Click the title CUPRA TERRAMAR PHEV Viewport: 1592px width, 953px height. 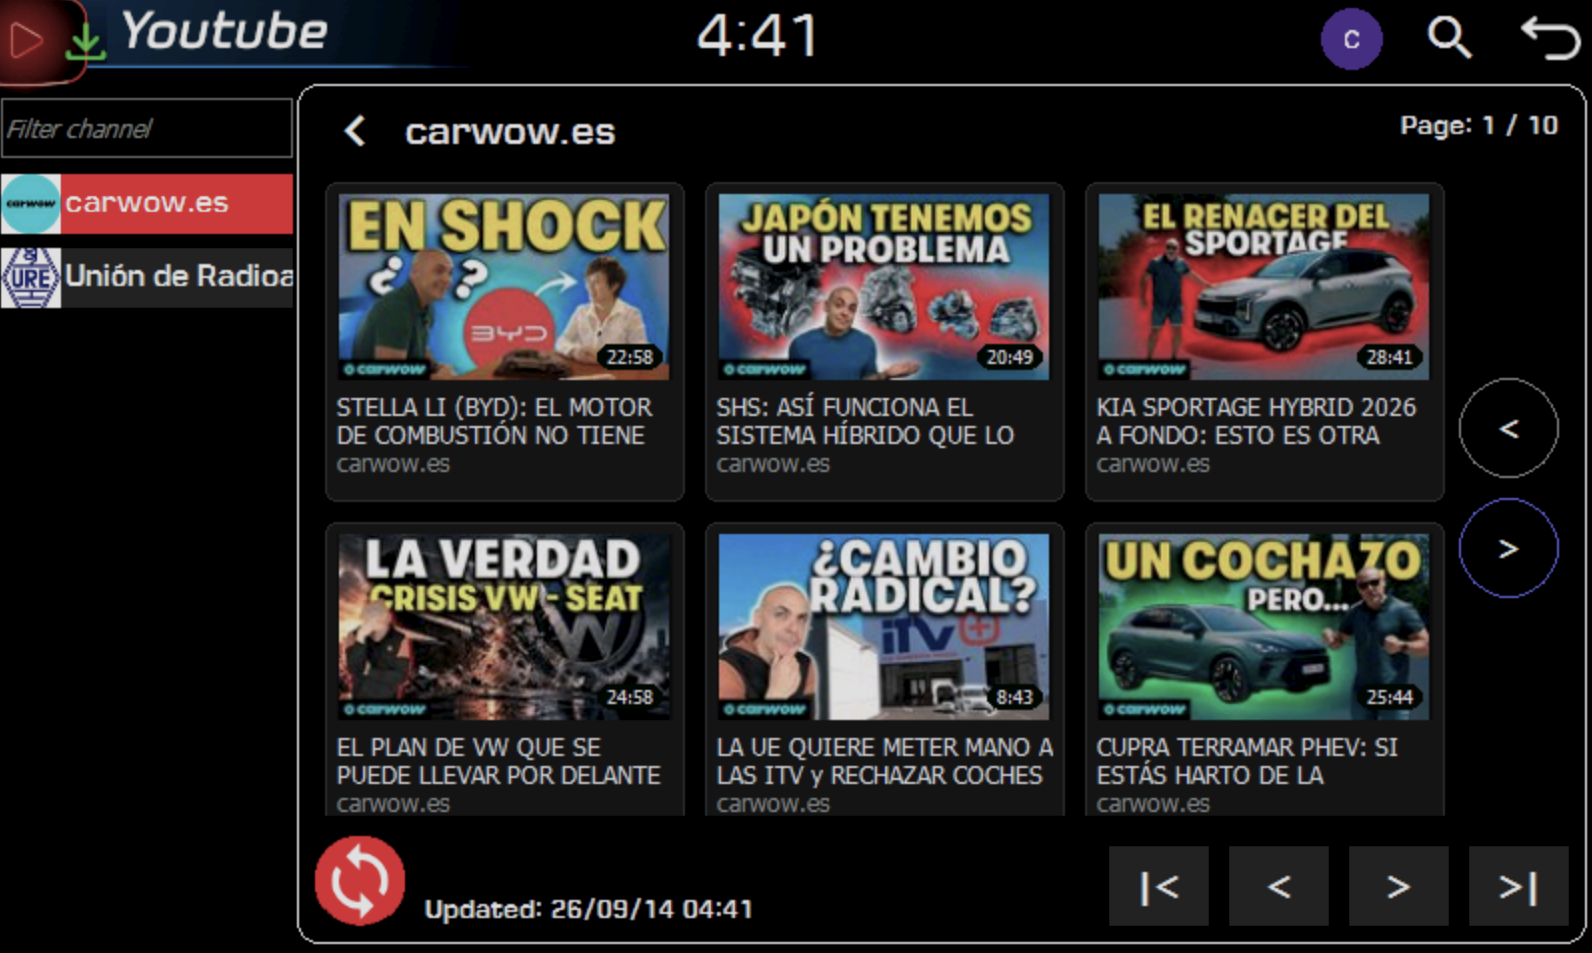tap(1247, 761)
